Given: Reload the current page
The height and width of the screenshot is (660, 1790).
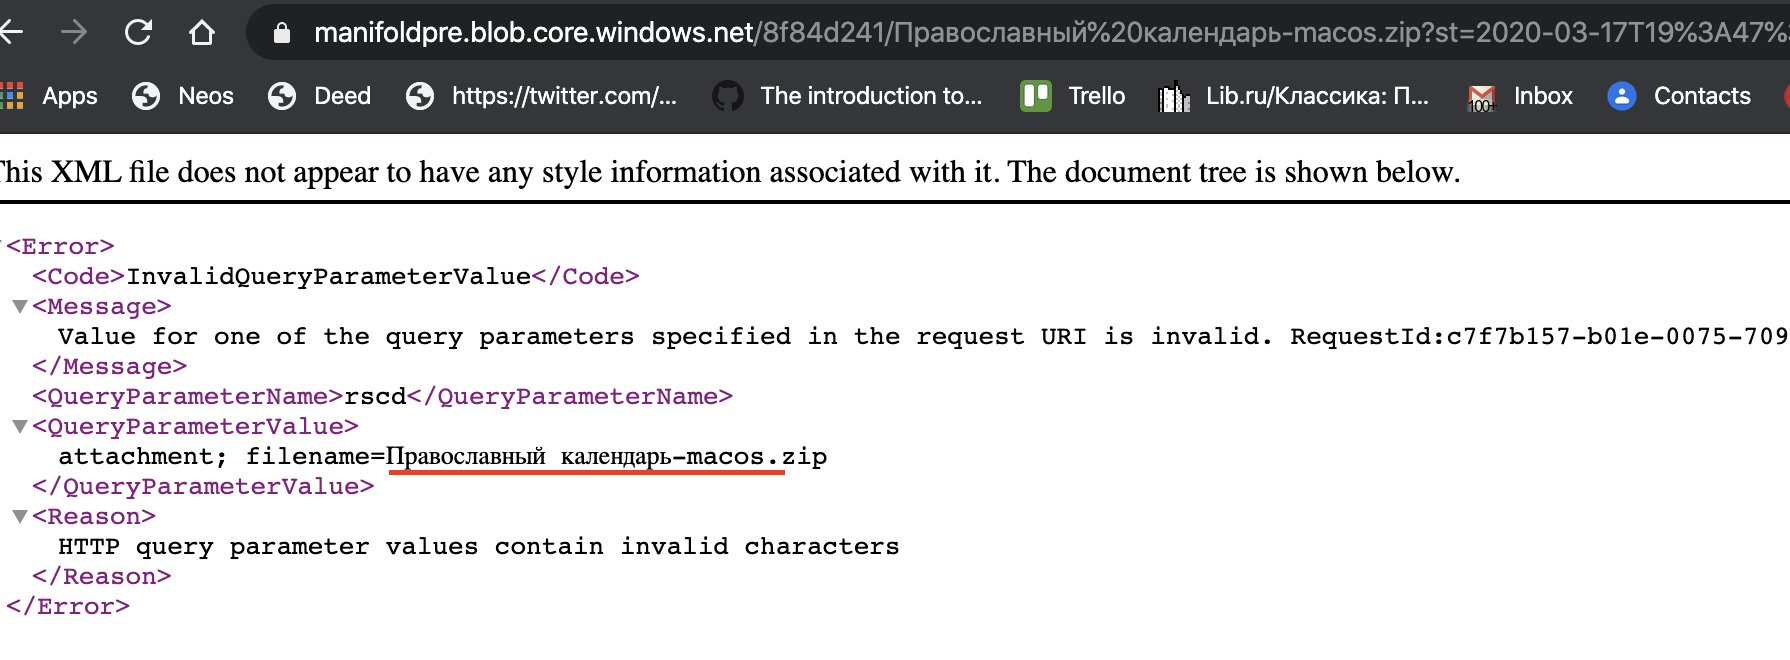Looking at the screenshot, I should (x=137, y=31).
